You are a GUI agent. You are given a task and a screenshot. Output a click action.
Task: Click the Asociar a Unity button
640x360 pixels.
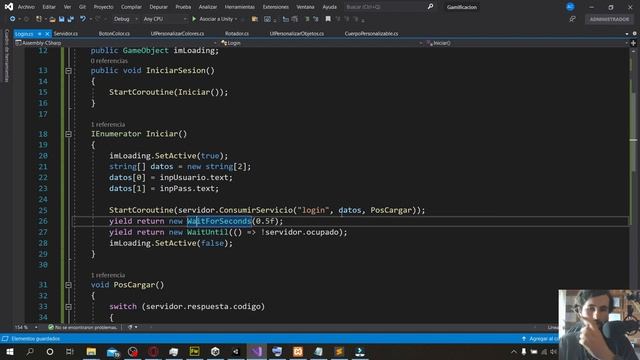point(214,19)
